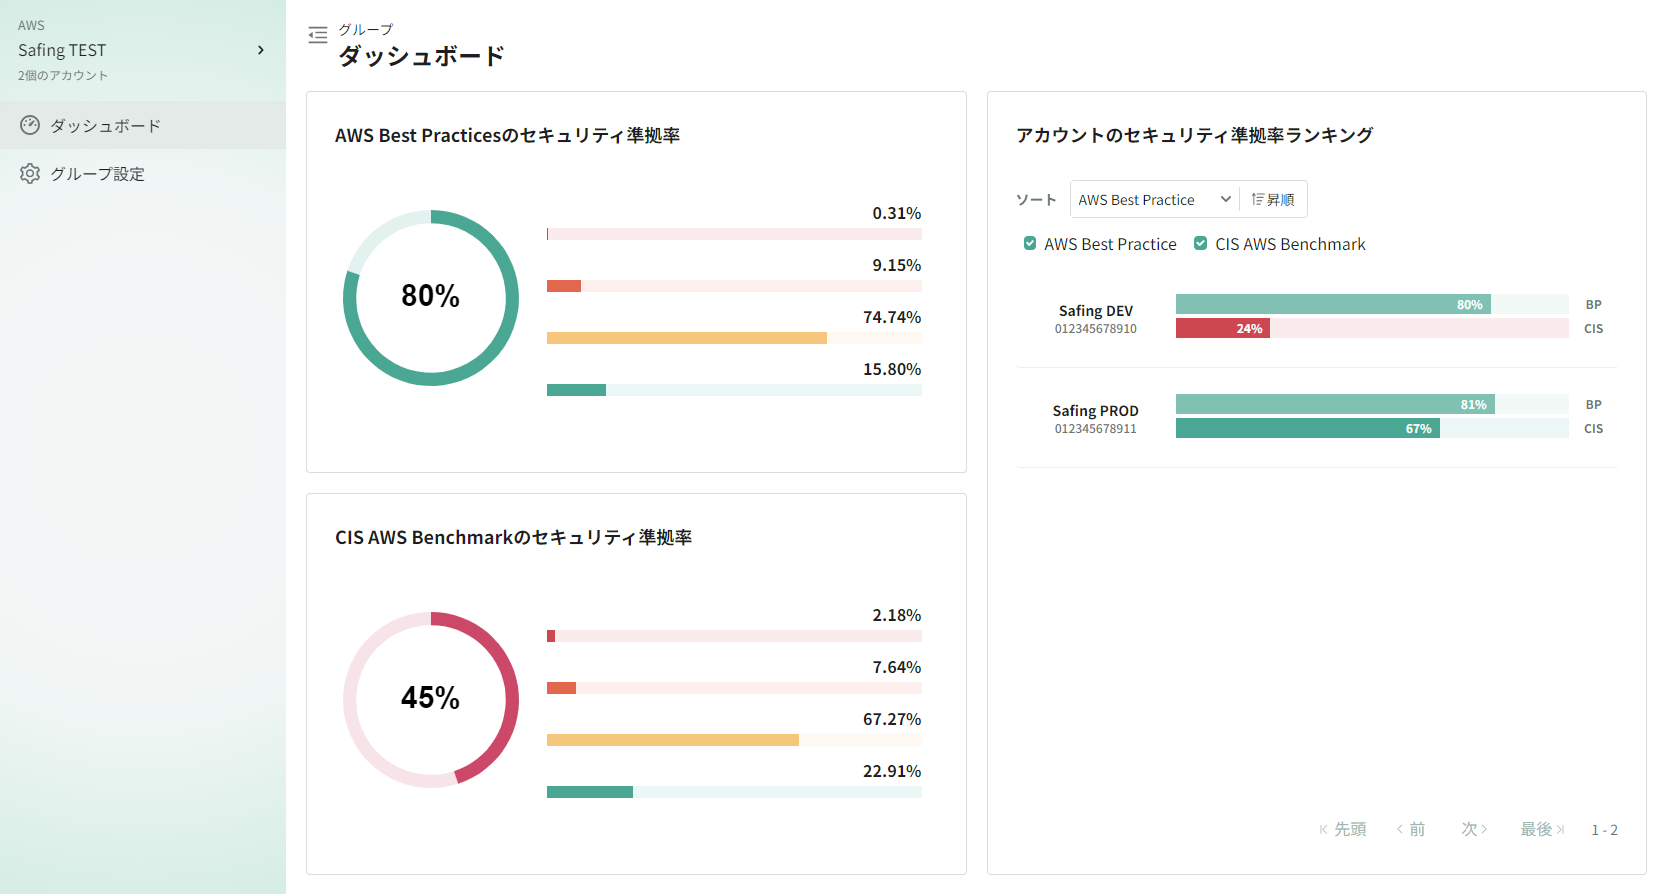Go to next page with 次
This screenshot has height=894, width=1664.
pyautogui.click(x=1474, y=829)
